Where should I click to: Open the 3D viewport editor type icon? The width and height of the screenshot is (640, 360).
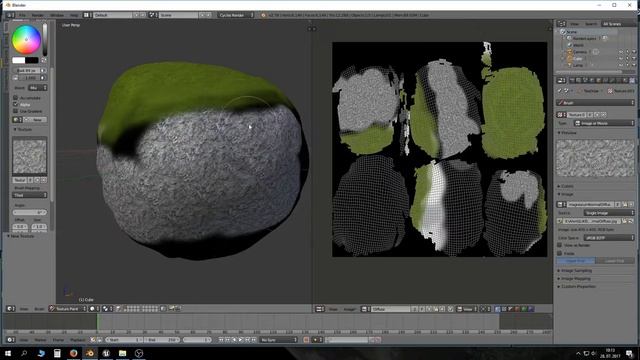pyautogui.click(x=11, y=309)
